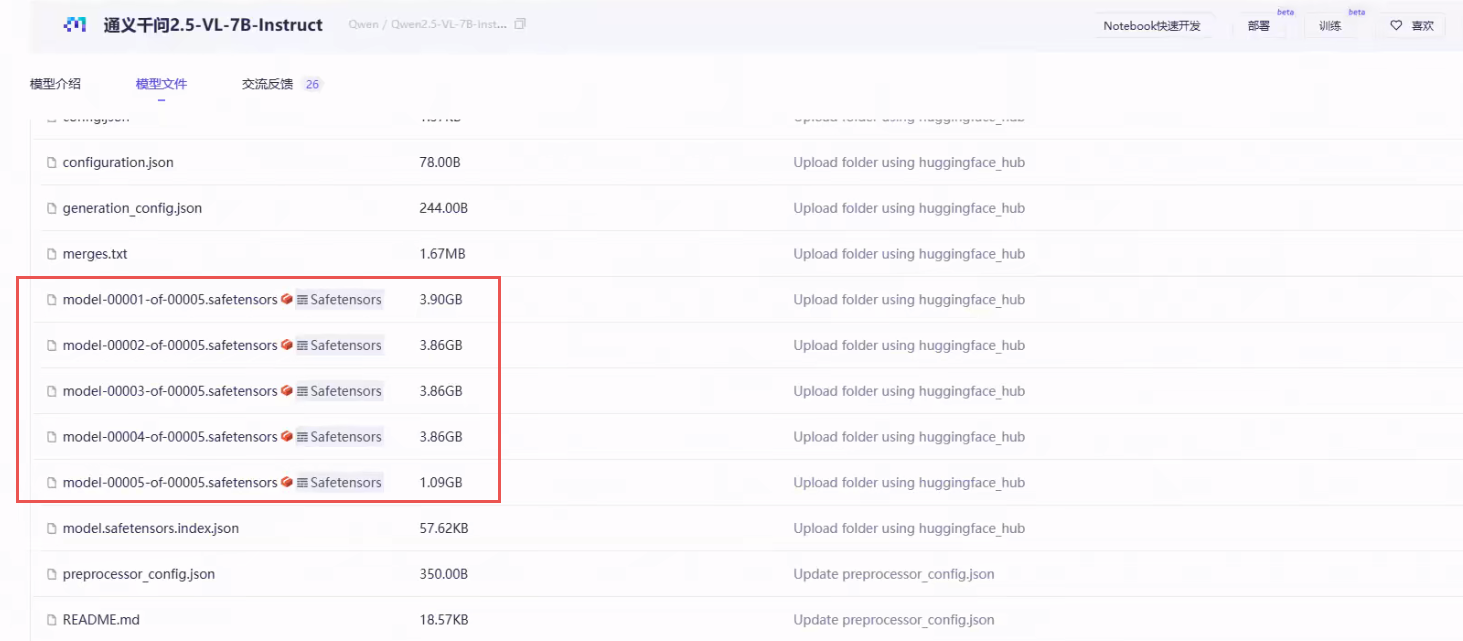
Task: Click the Notebook快速开发 button
Action: coord(1152,26)
